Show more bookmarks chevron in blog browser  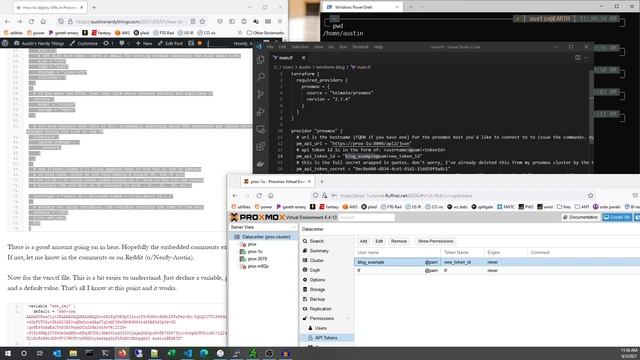click(239, 33)
